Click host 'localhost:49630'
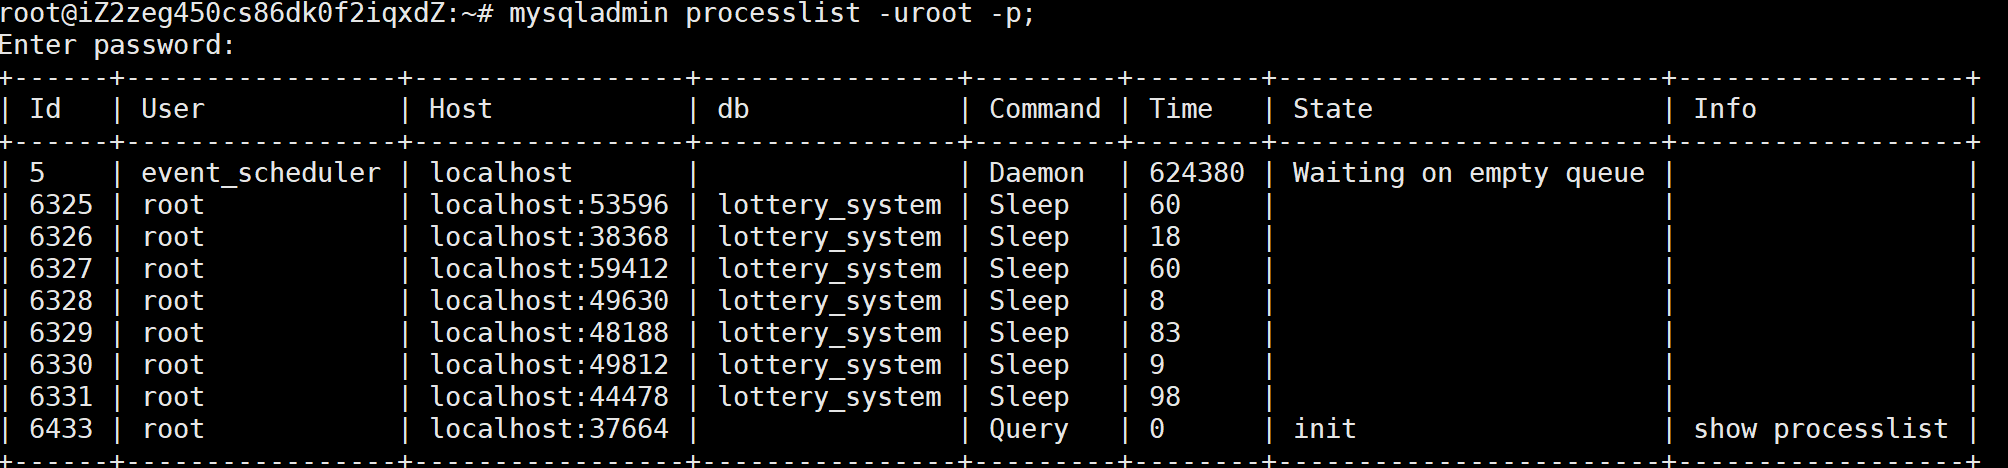Image resolution: width=2008 pixels, height=468 pixels. coord(549,301)
